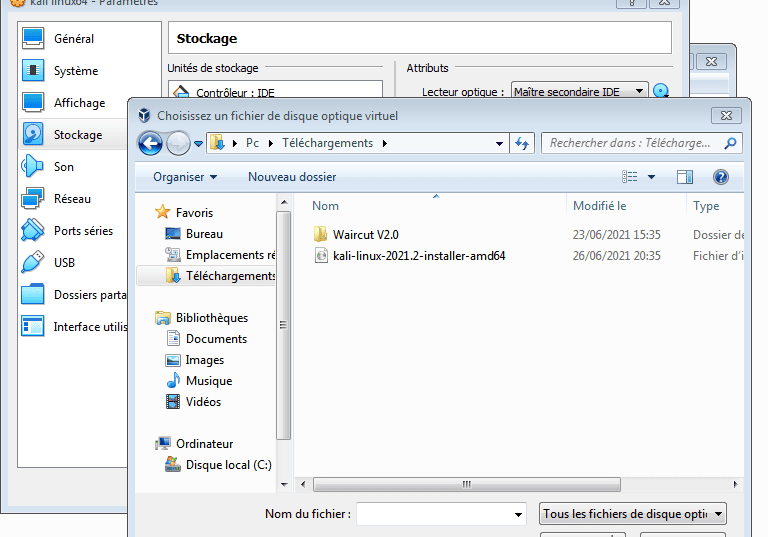Click Téléchargements in the address path

pos(327,143)
